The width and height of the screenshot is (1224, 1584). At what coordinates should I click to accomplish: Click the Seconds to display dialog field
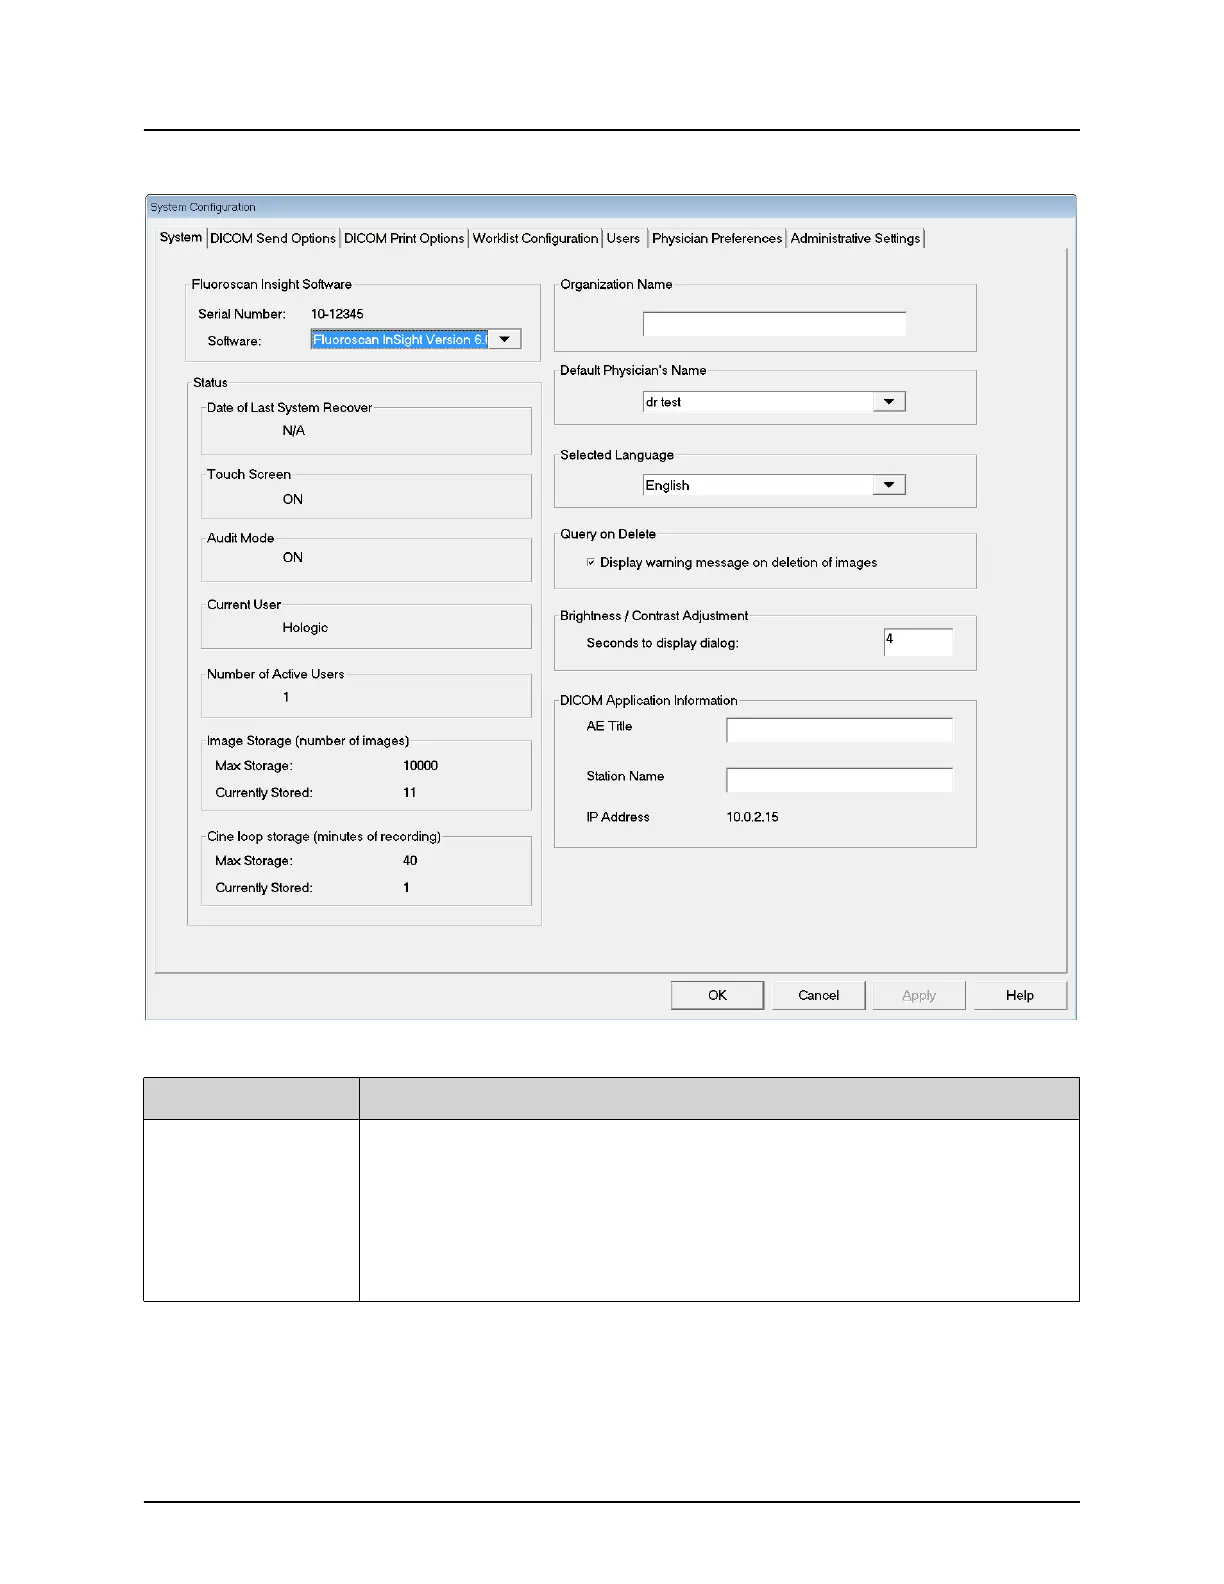pos(918,642)
